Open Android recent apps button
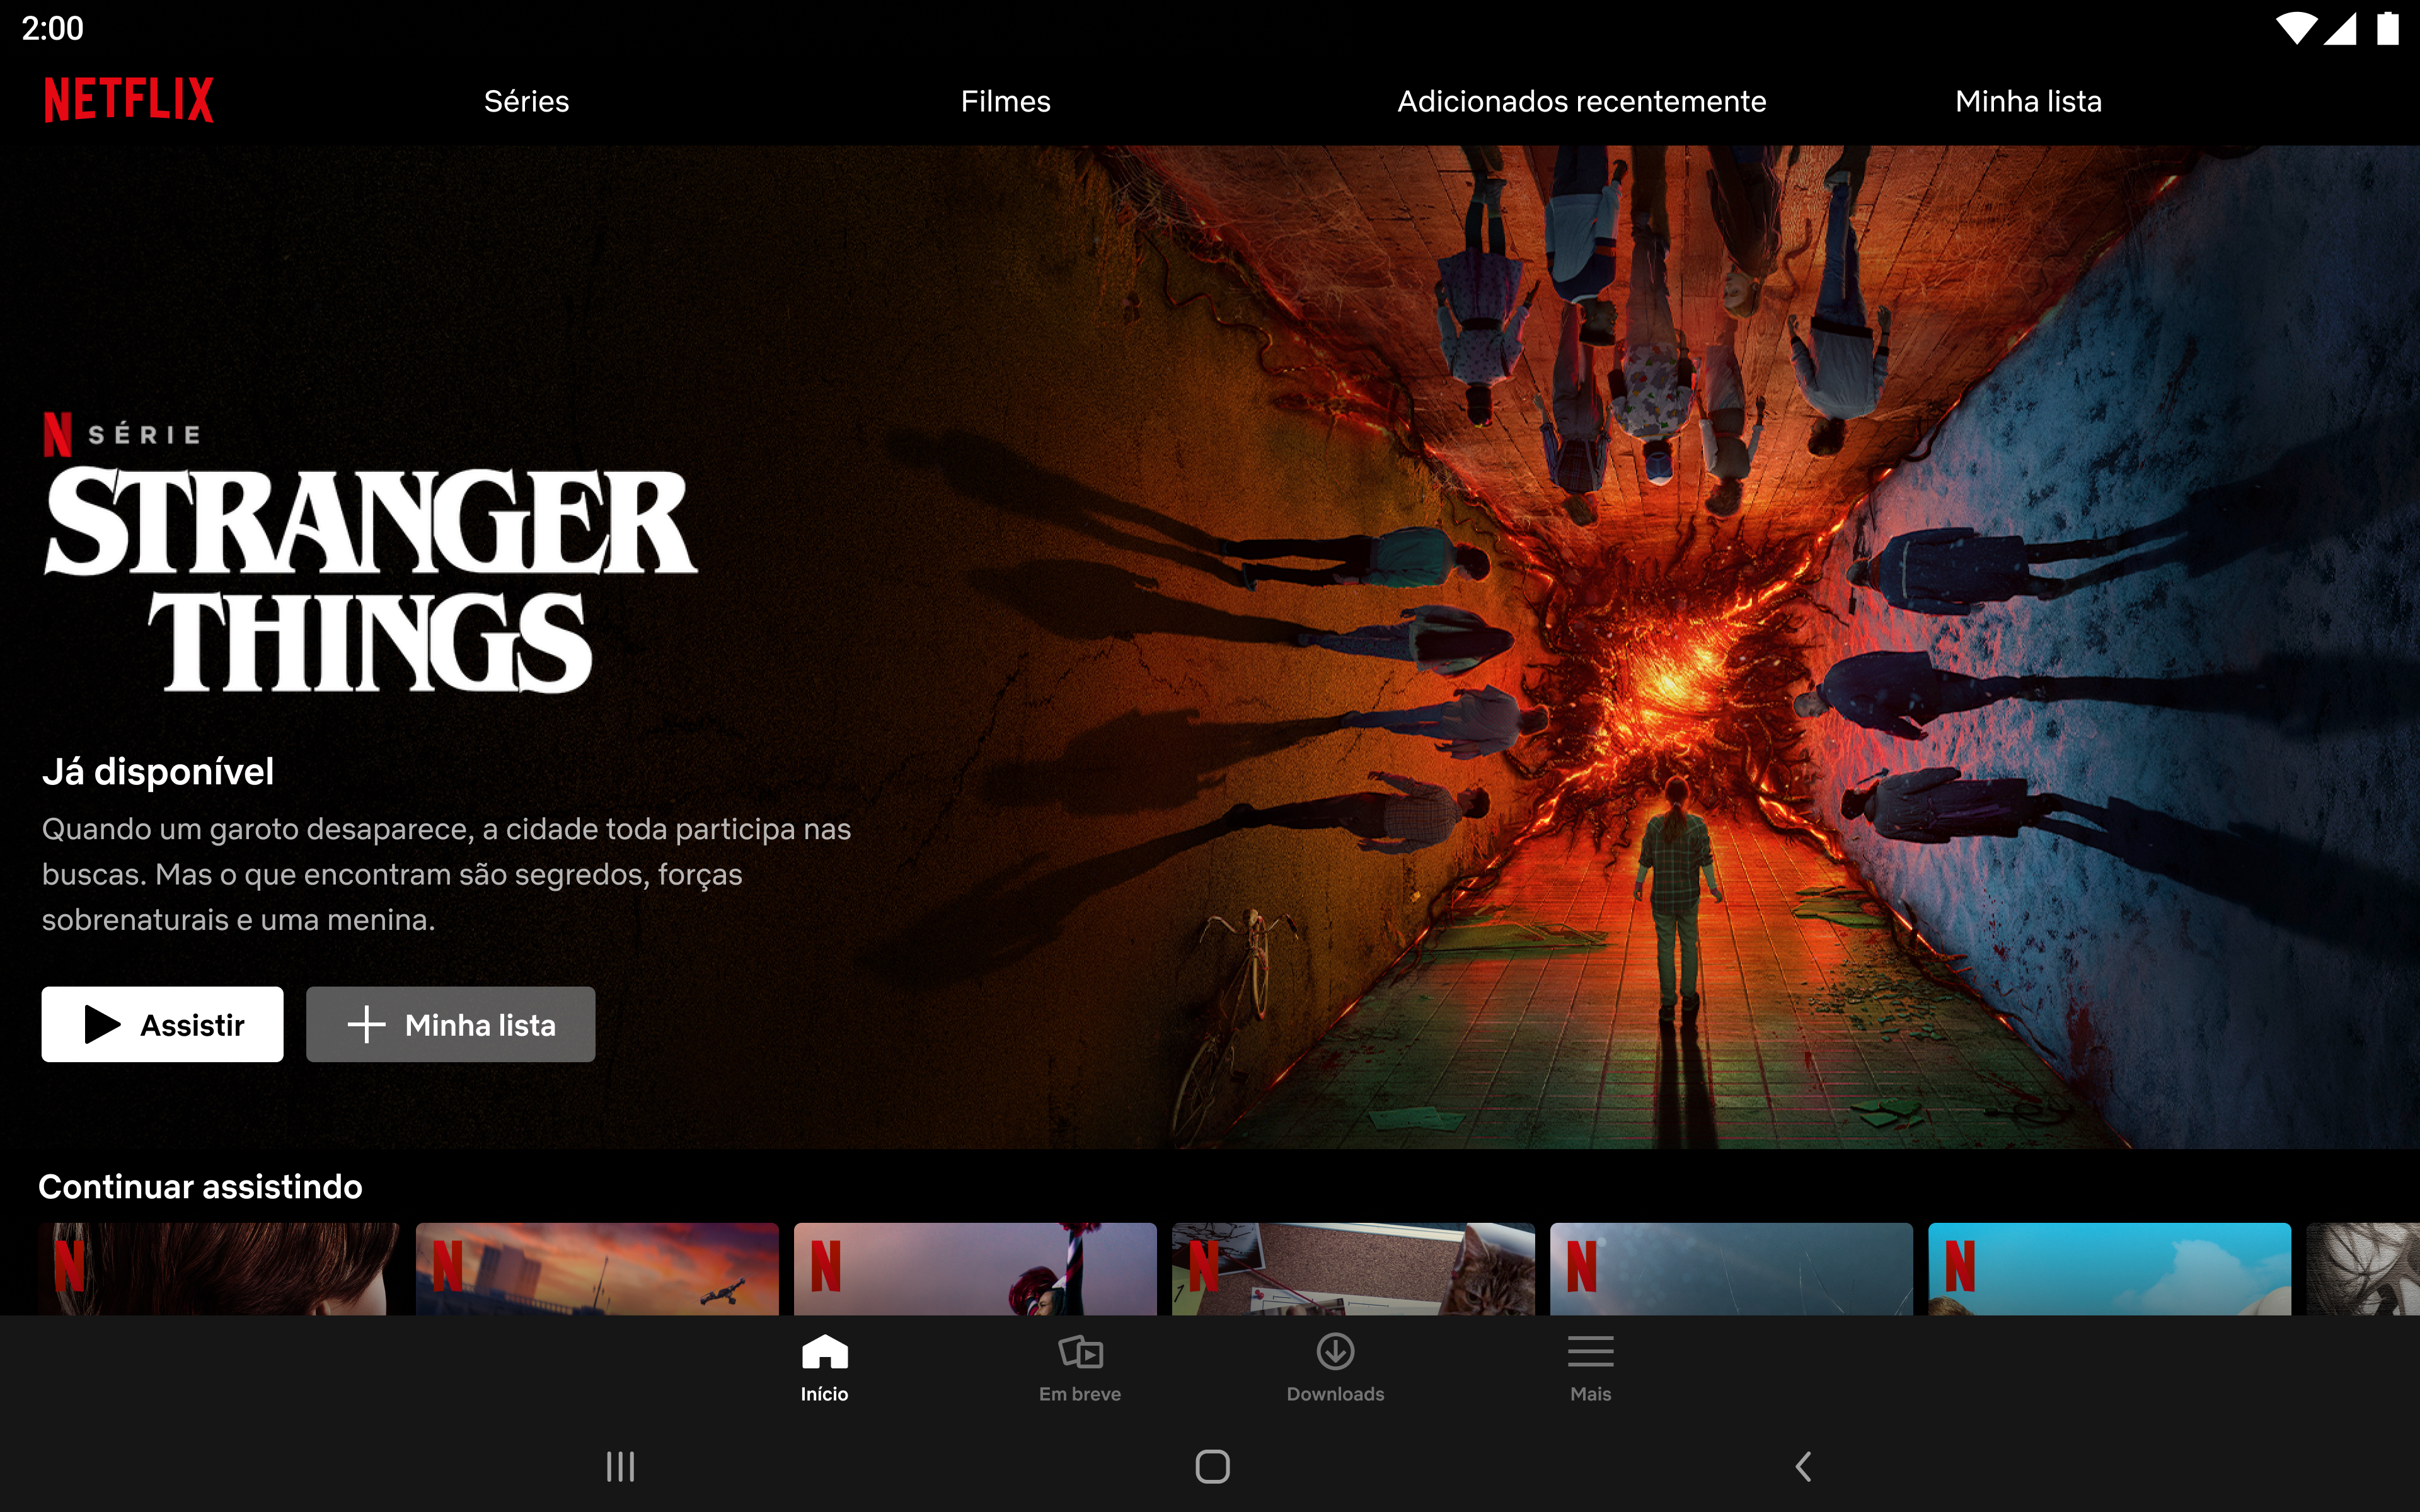This screenshot has width=2420, height=1512. point(620,1466)
